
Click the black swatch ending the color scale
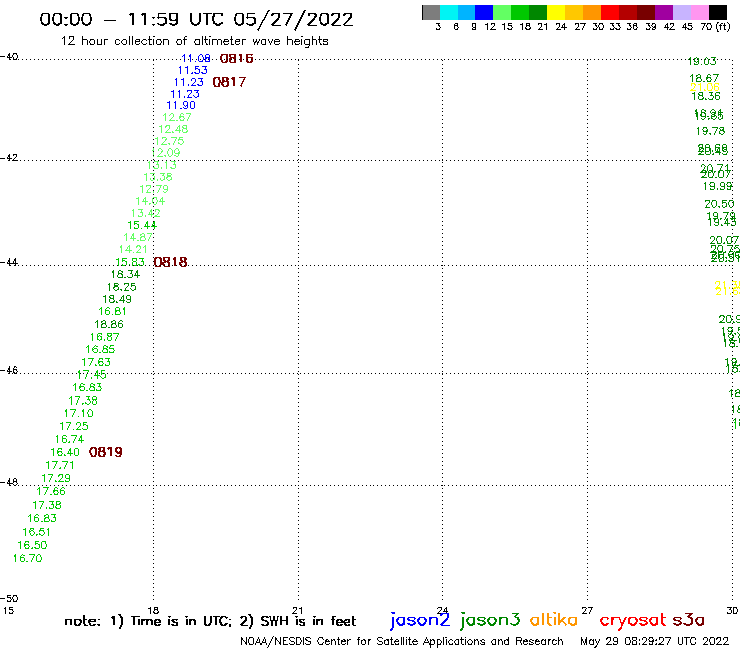(x=717, y=12)
